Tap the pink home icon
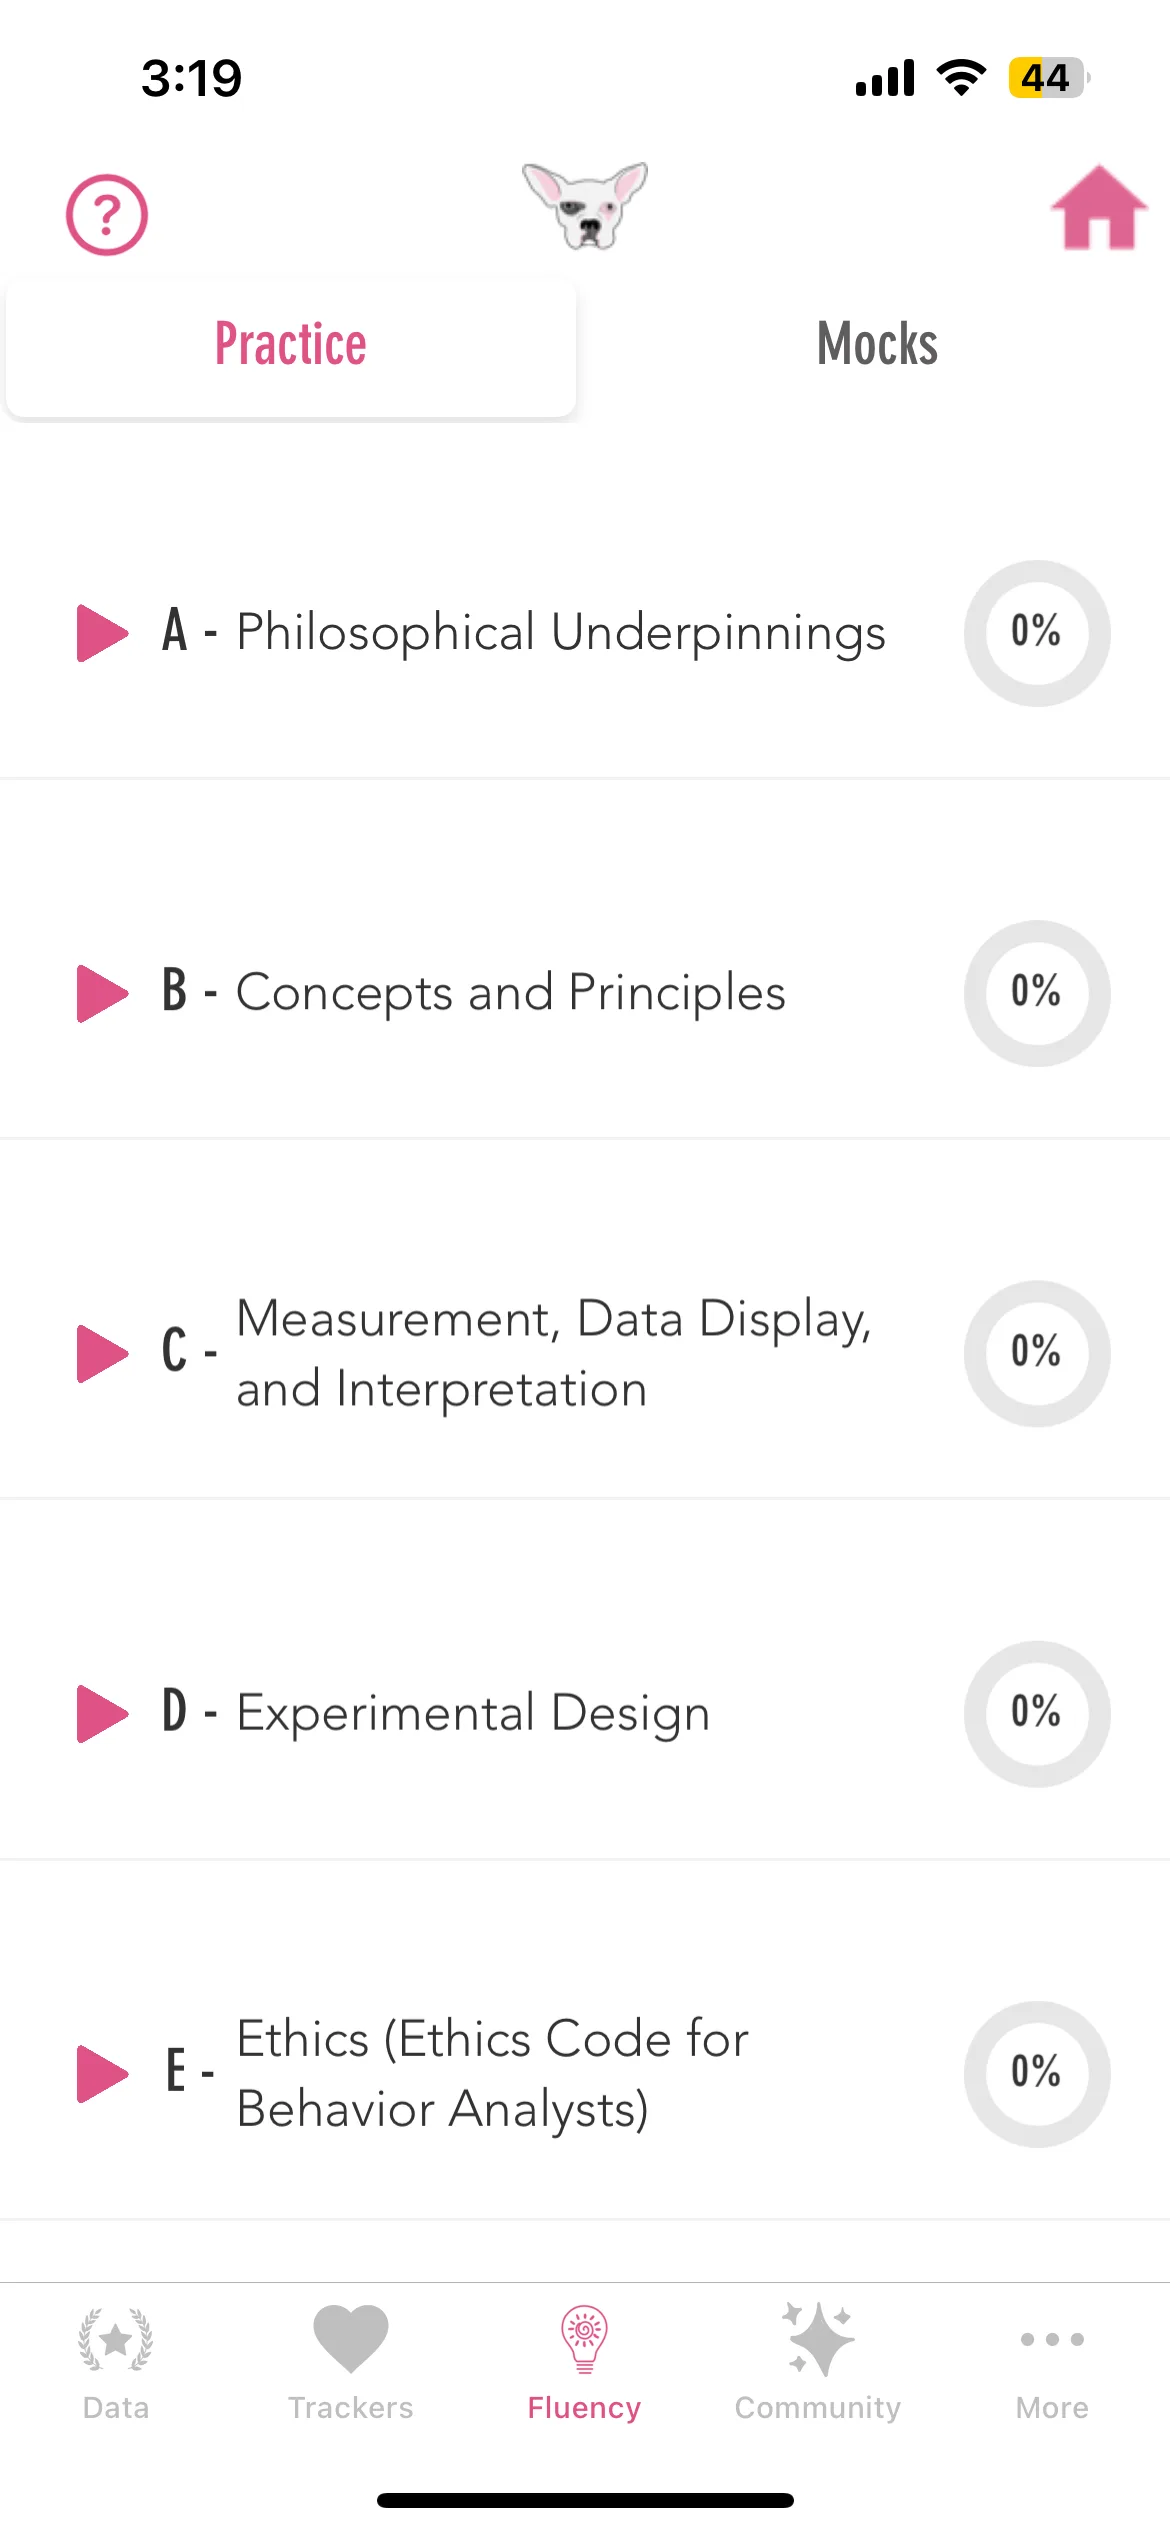1170x2532 pixels. 1099,207
